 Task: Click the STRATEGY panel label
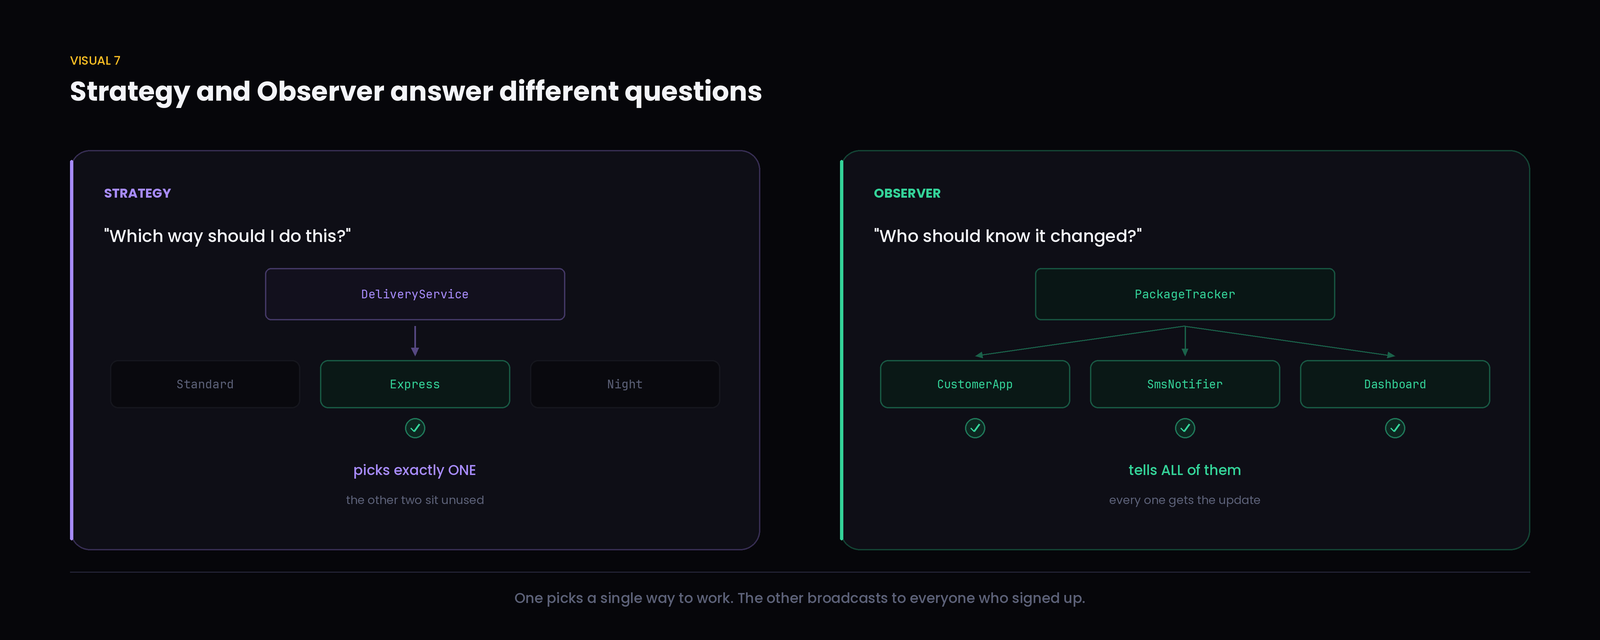click(x=137, y=193)
